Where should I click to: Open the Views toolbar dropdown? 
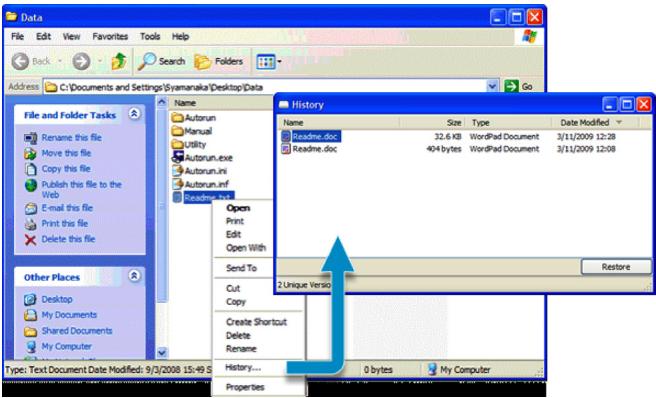click(269, 62)
